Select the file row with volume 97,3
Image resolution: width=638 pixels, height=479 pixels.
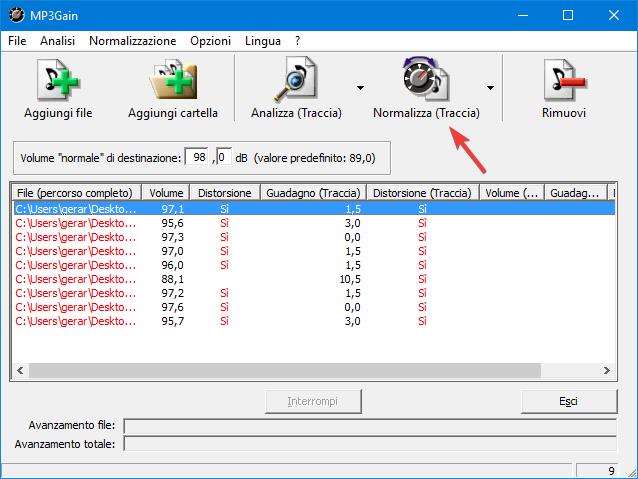pos(314,237)
